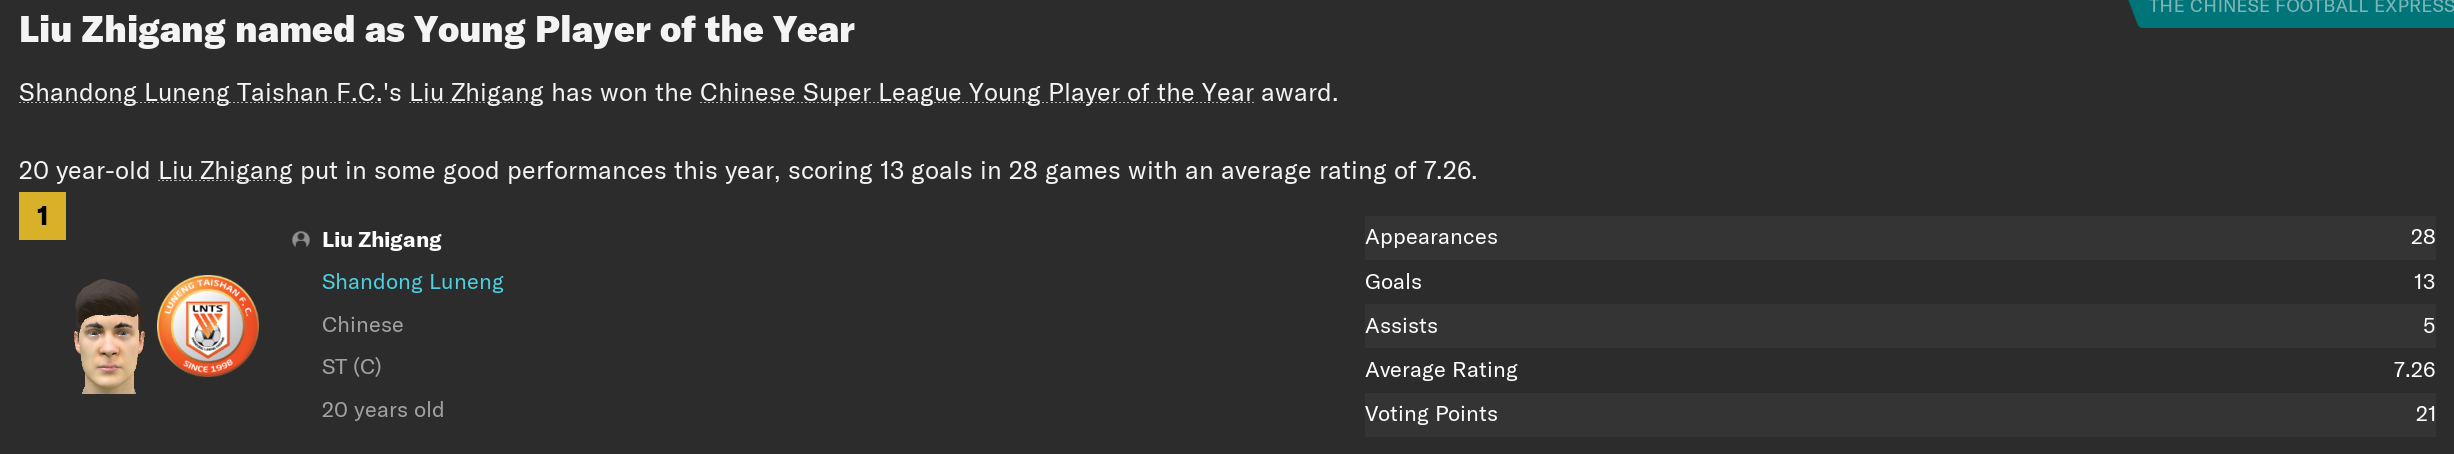The height and width of the screenshot is (454, 2454).
Task: Click the ST (C) position label
Action: click(351, 367)
